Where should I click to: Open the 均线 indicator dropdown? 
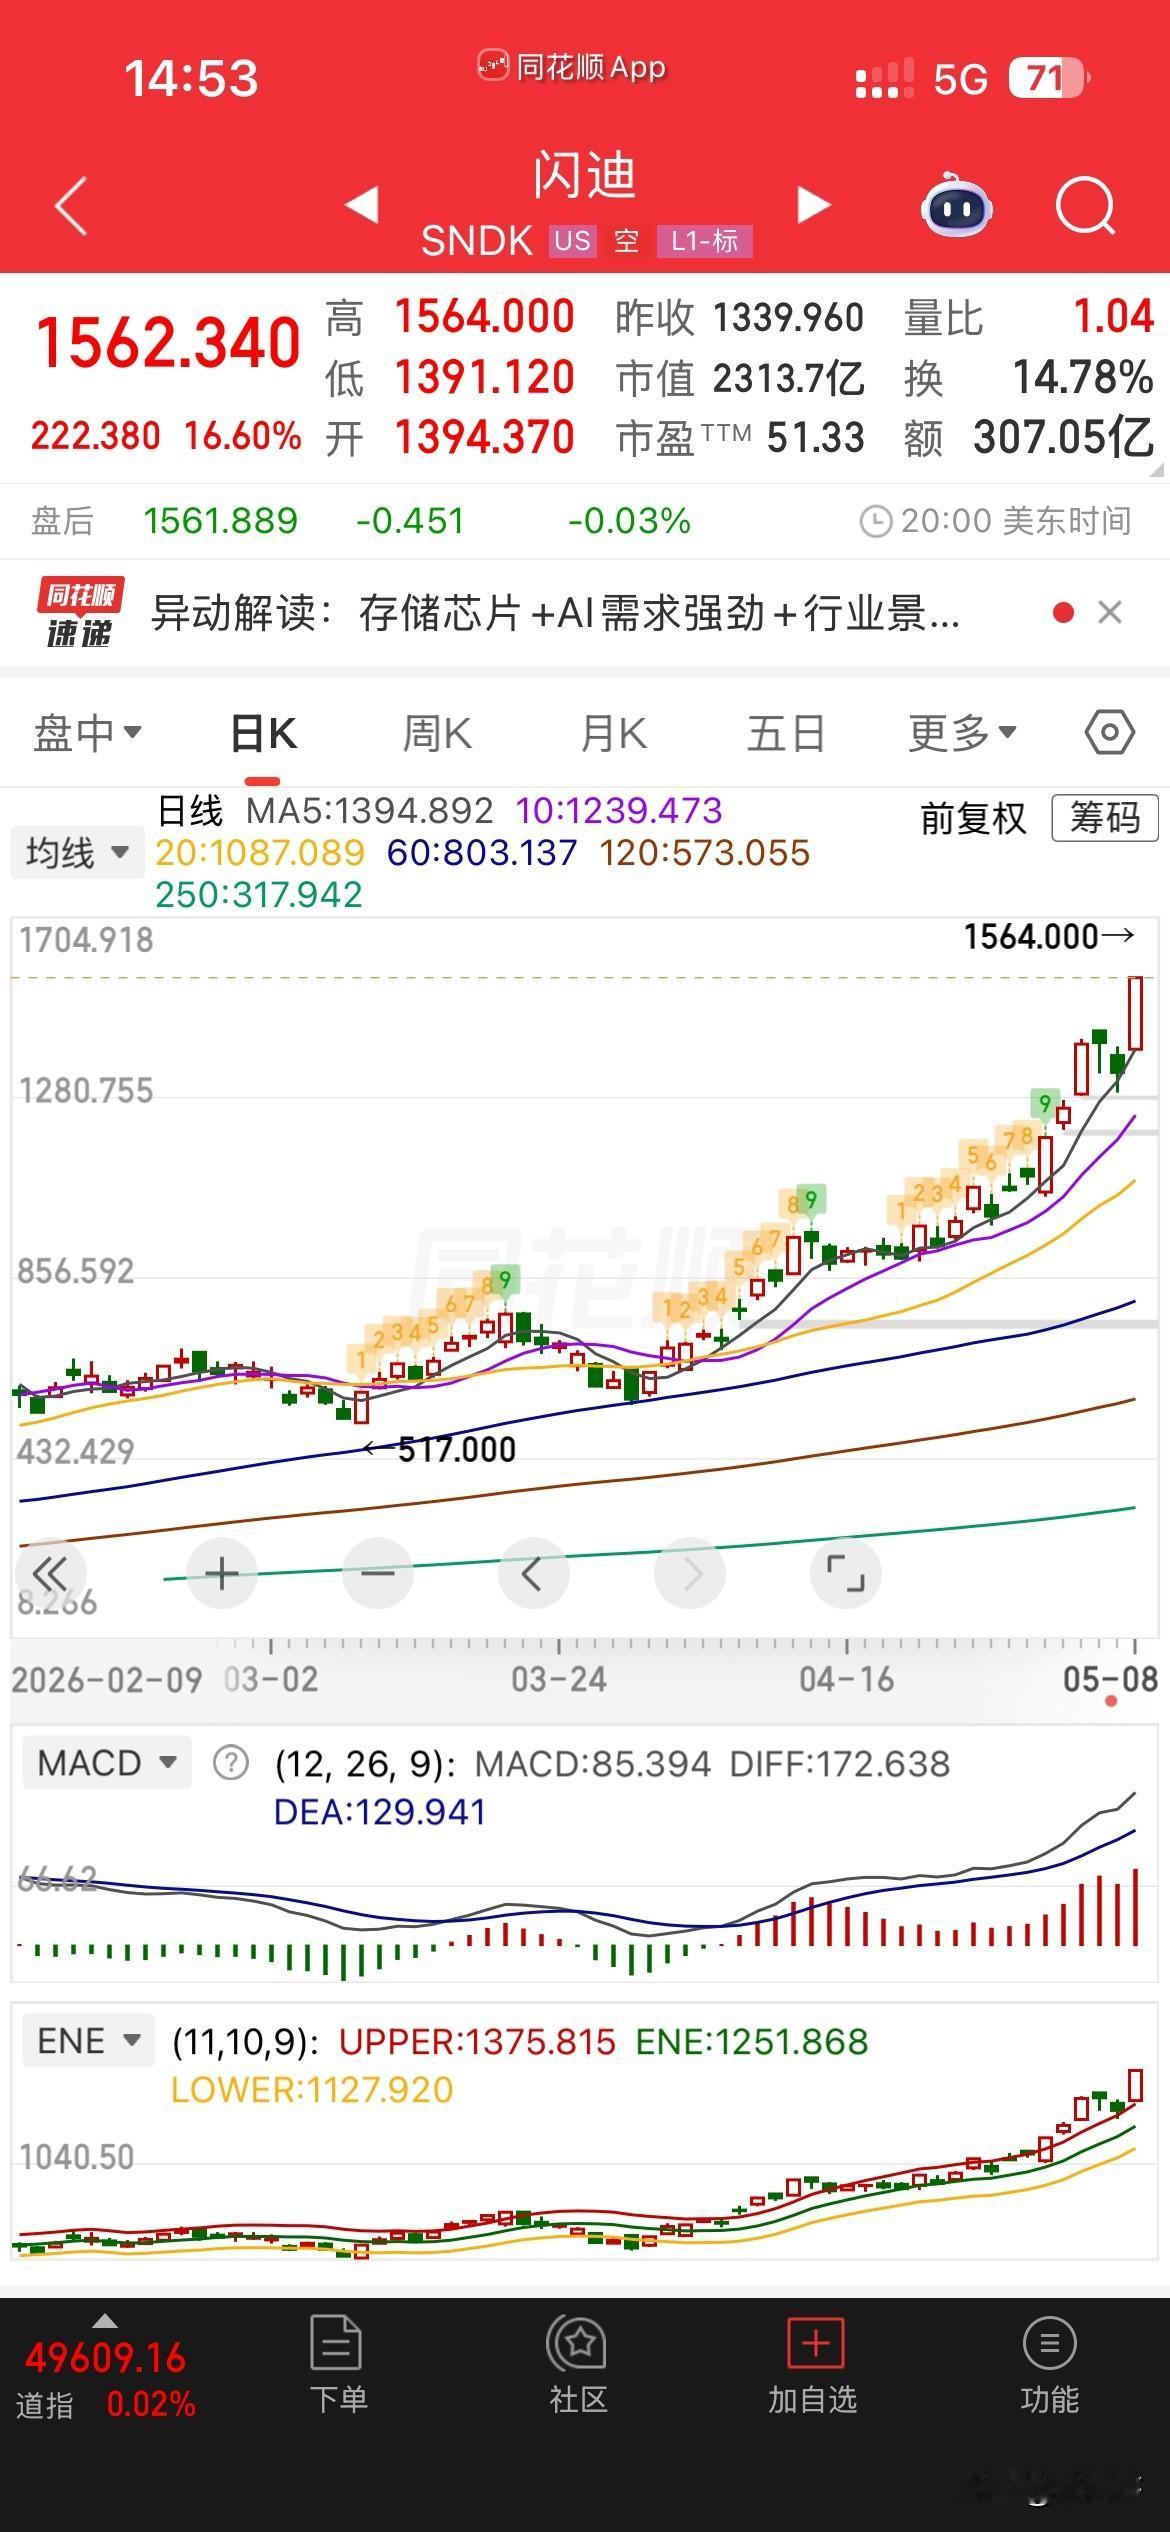(78, 852)
